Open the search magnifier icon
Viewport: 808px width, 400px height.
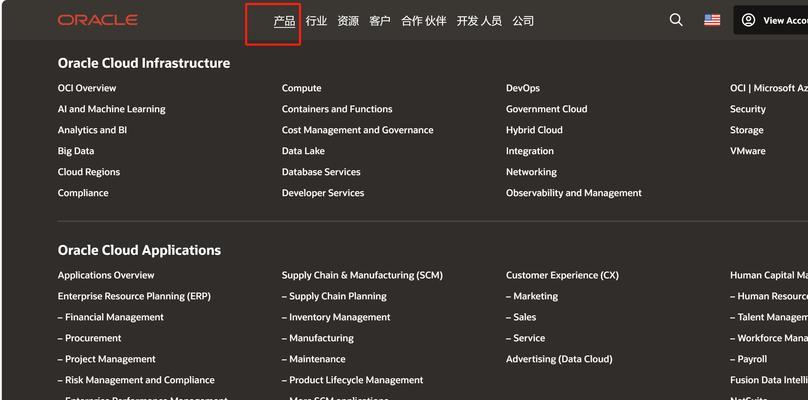[676, 20]
